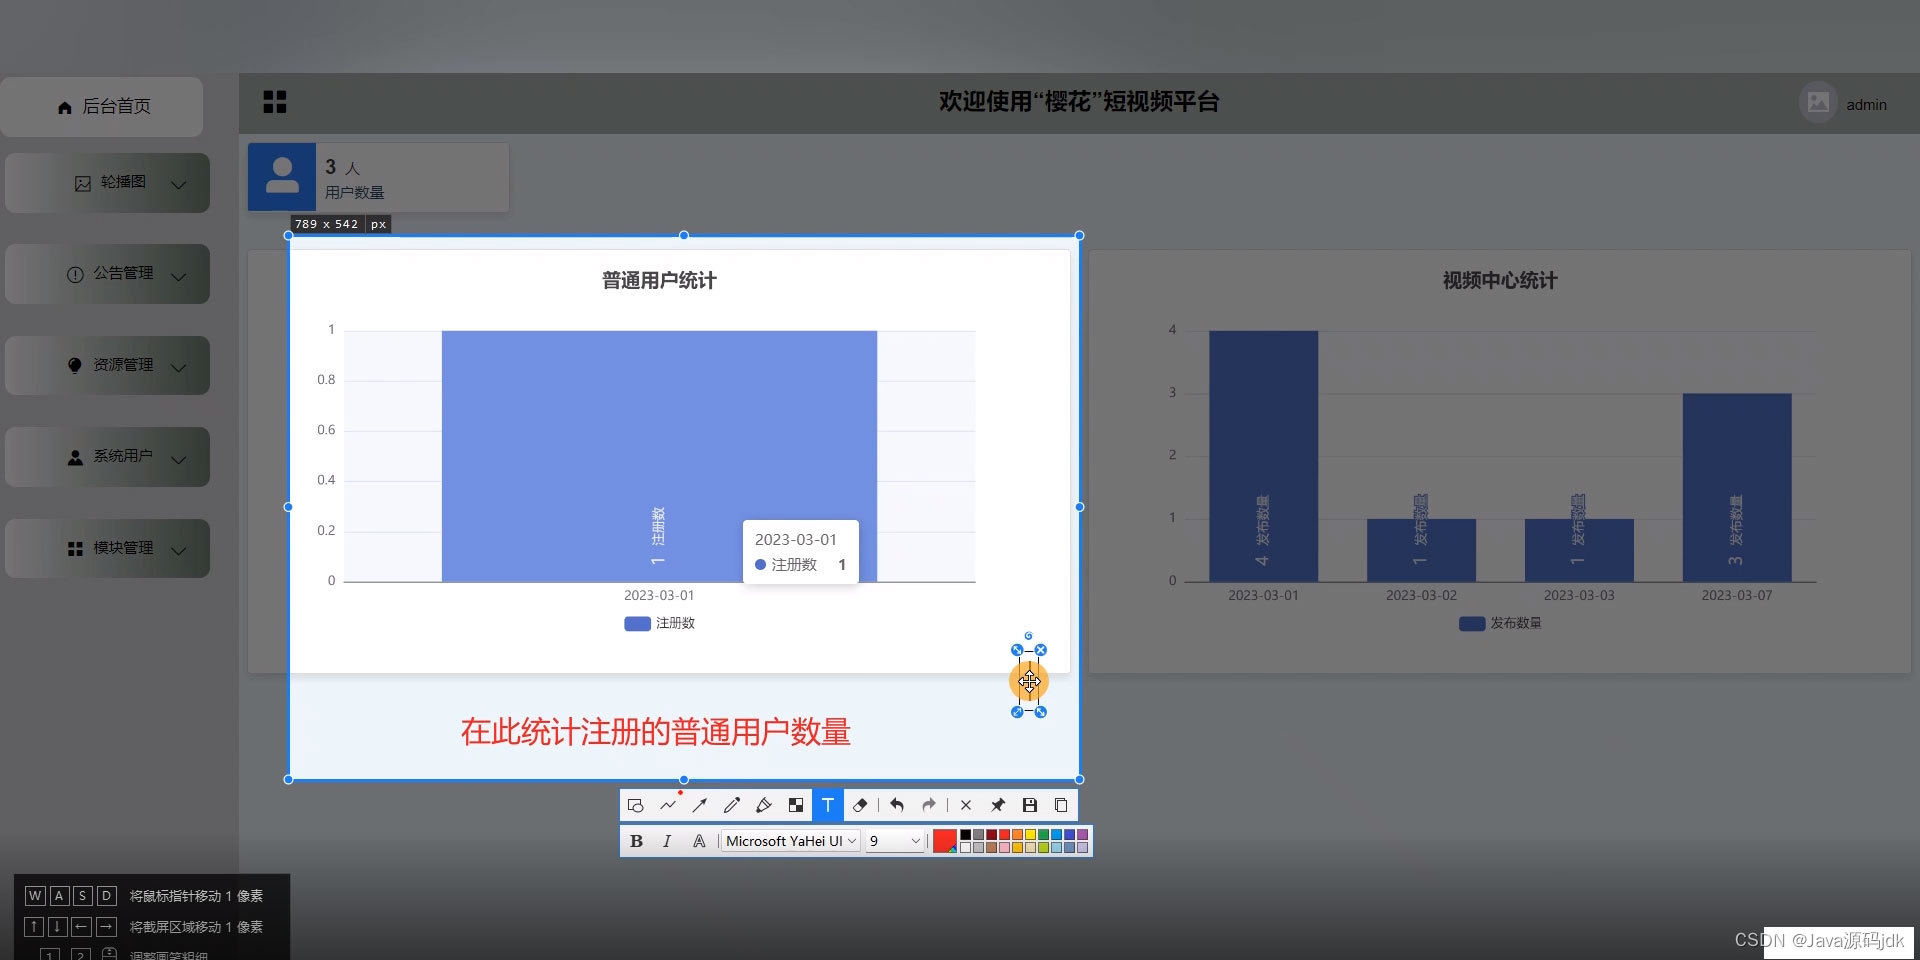Undo the last annotation

897,805
